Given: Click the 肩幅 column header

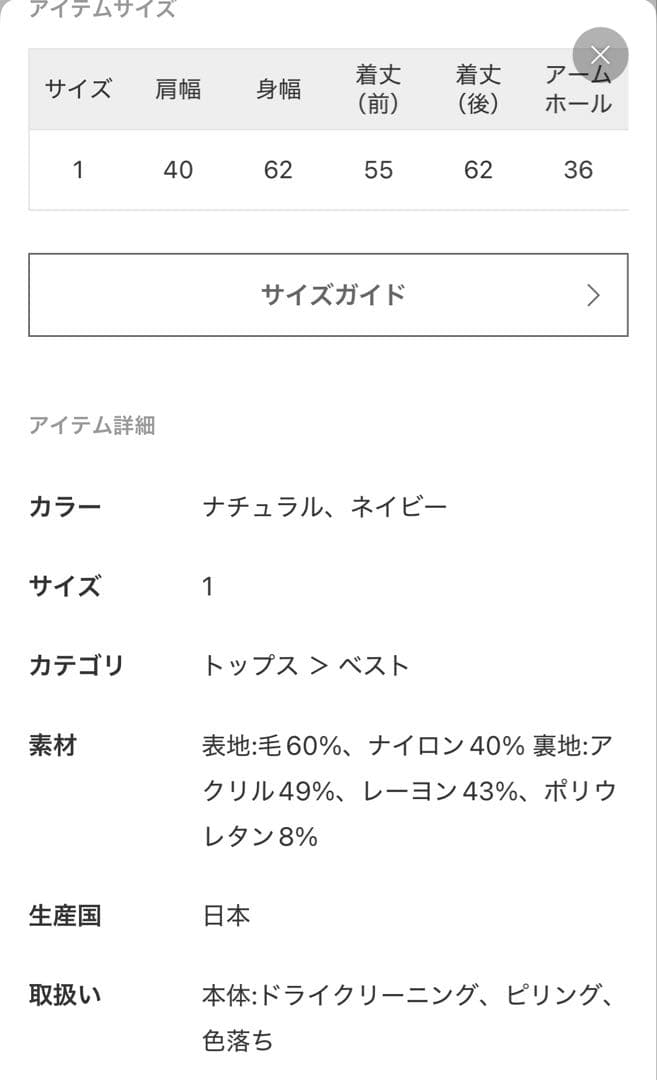Looking at the screenshot, I should click(x=178, y=88).
